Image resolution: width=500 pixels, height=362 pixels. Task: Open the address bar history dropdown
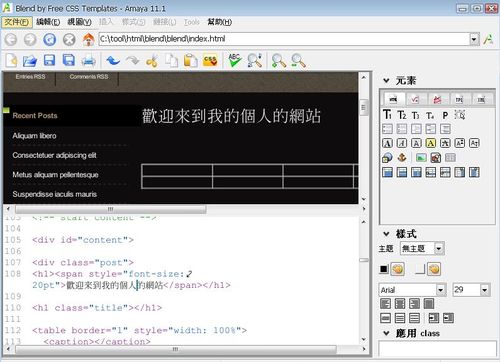pos(474,39)
